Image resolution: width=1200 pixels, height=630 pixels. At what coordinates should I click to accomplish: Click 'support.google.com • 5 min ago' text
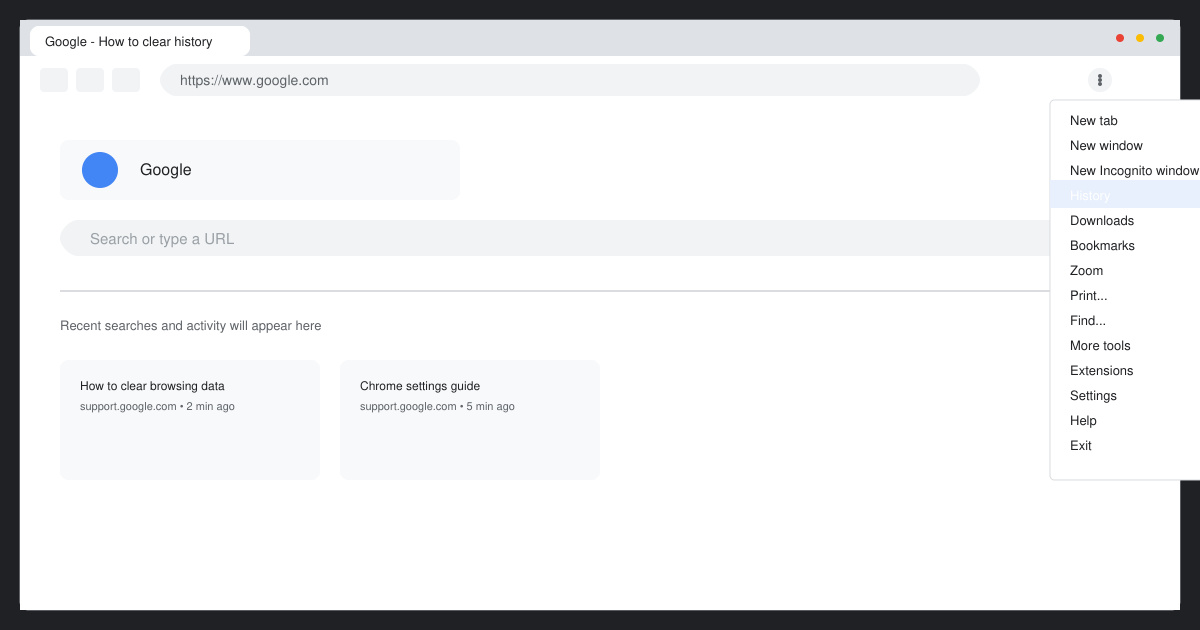point(437,407)
